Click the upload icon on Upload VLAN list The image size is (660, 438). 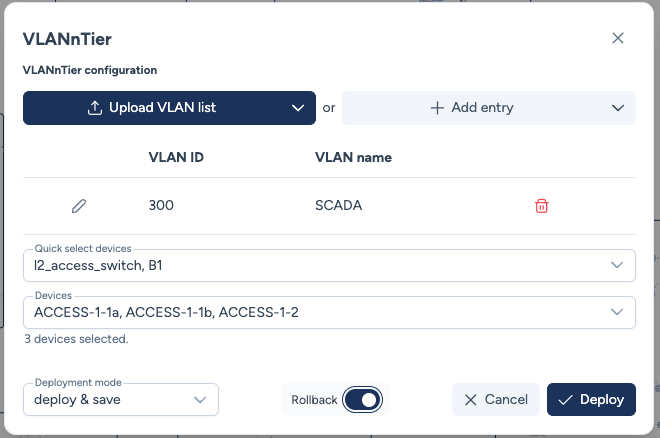point(96,108)
